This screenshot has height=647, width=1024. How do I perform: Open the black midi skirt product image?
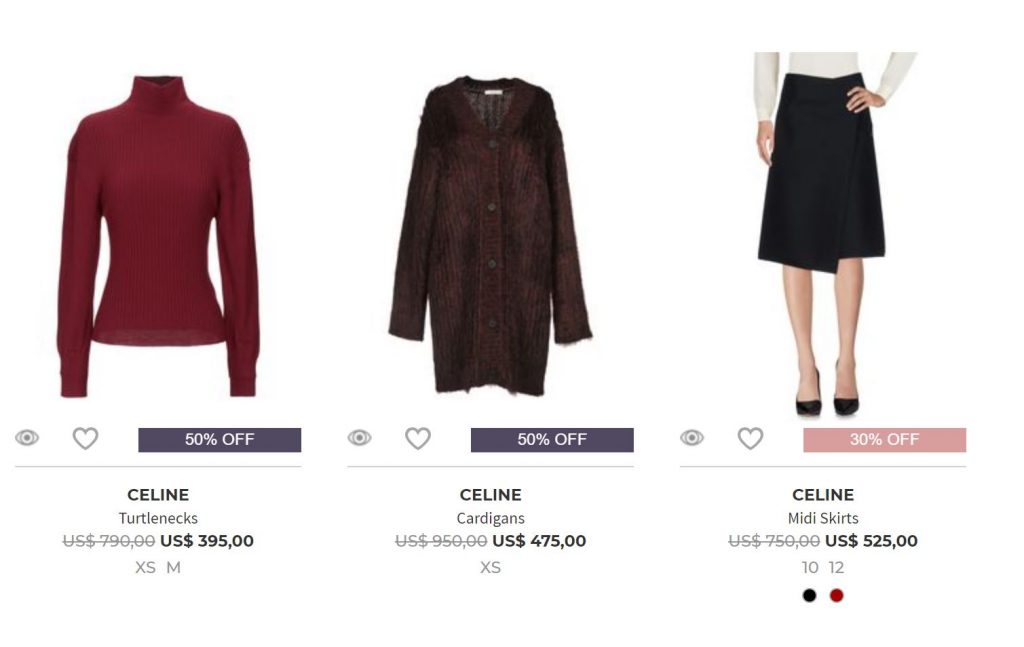coord(823,234)
